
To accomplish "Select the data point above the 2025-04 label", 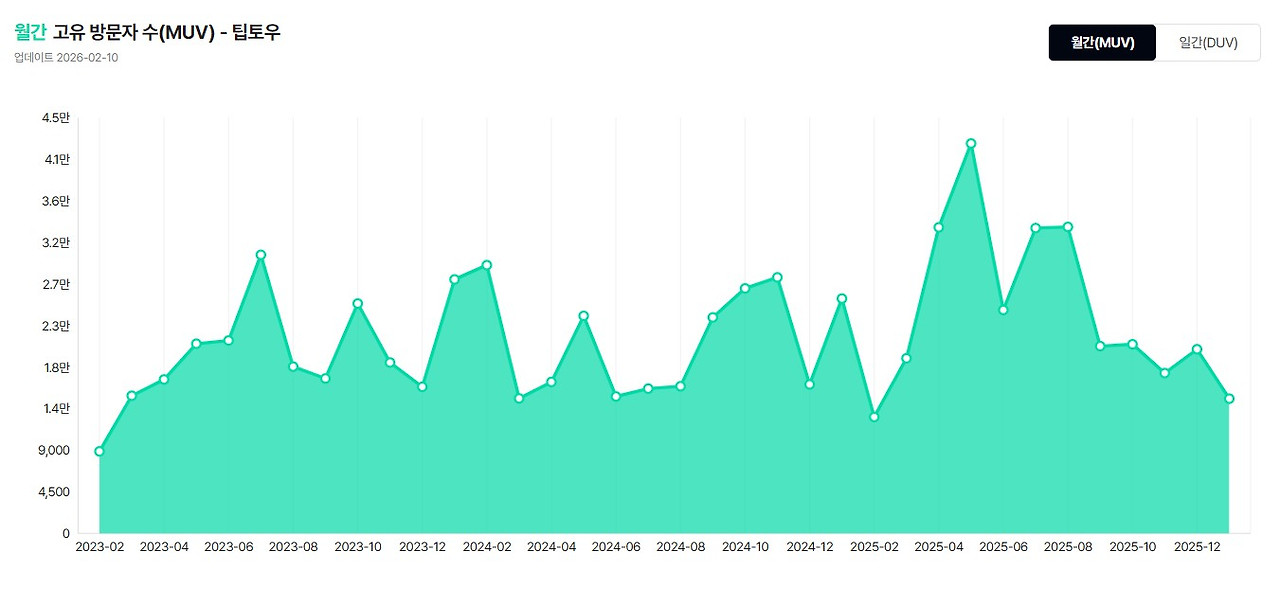I will point(938,227).
